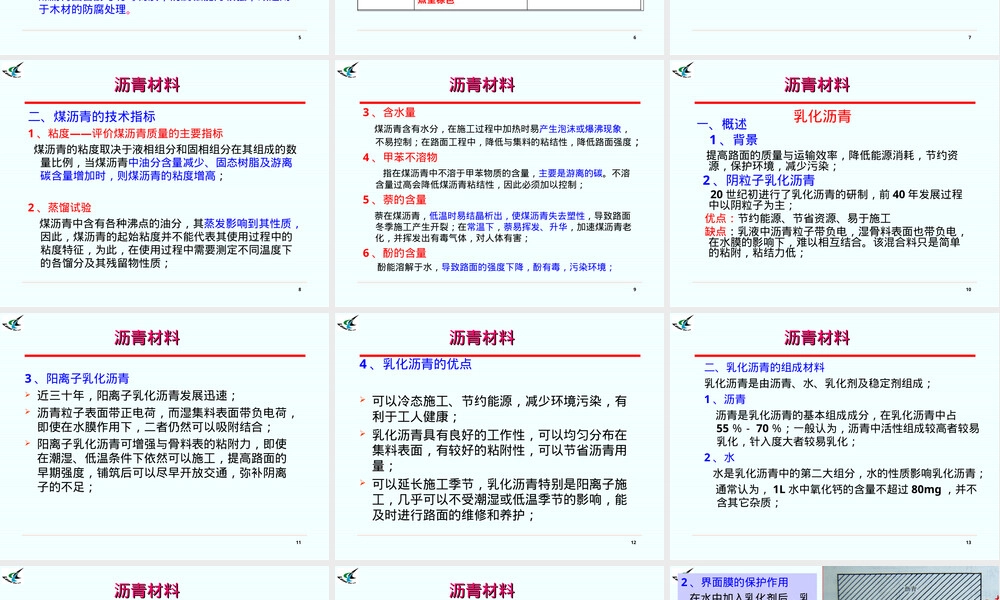The image size is (1000, 600).
Task: Click heading "二、乳化沥青的组成材料"
Action: pos(764,367)
